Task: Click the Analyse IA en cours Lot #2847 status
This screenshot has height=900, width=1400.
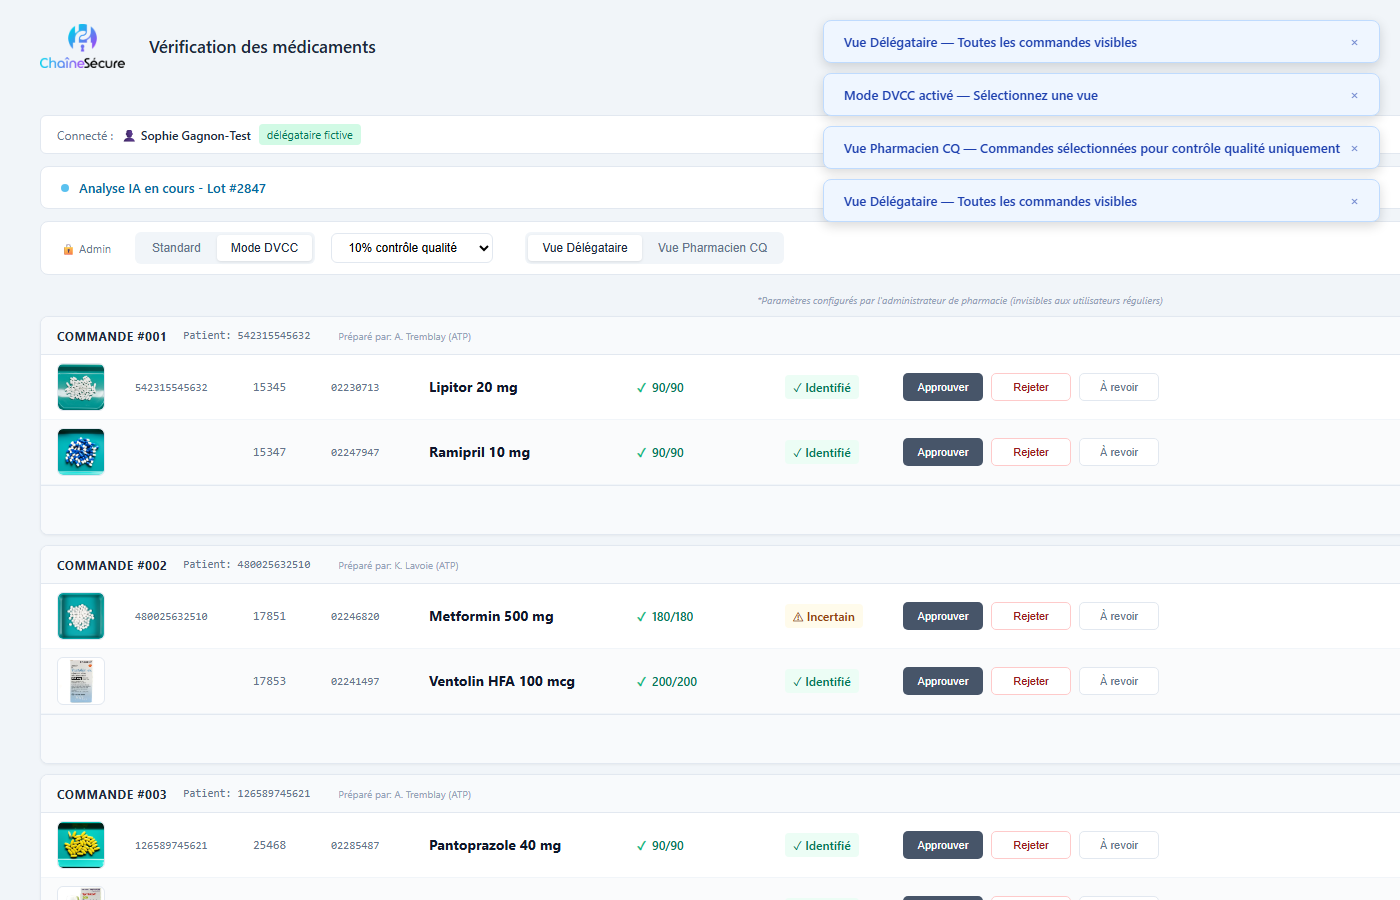Action: tap(172, 188)
